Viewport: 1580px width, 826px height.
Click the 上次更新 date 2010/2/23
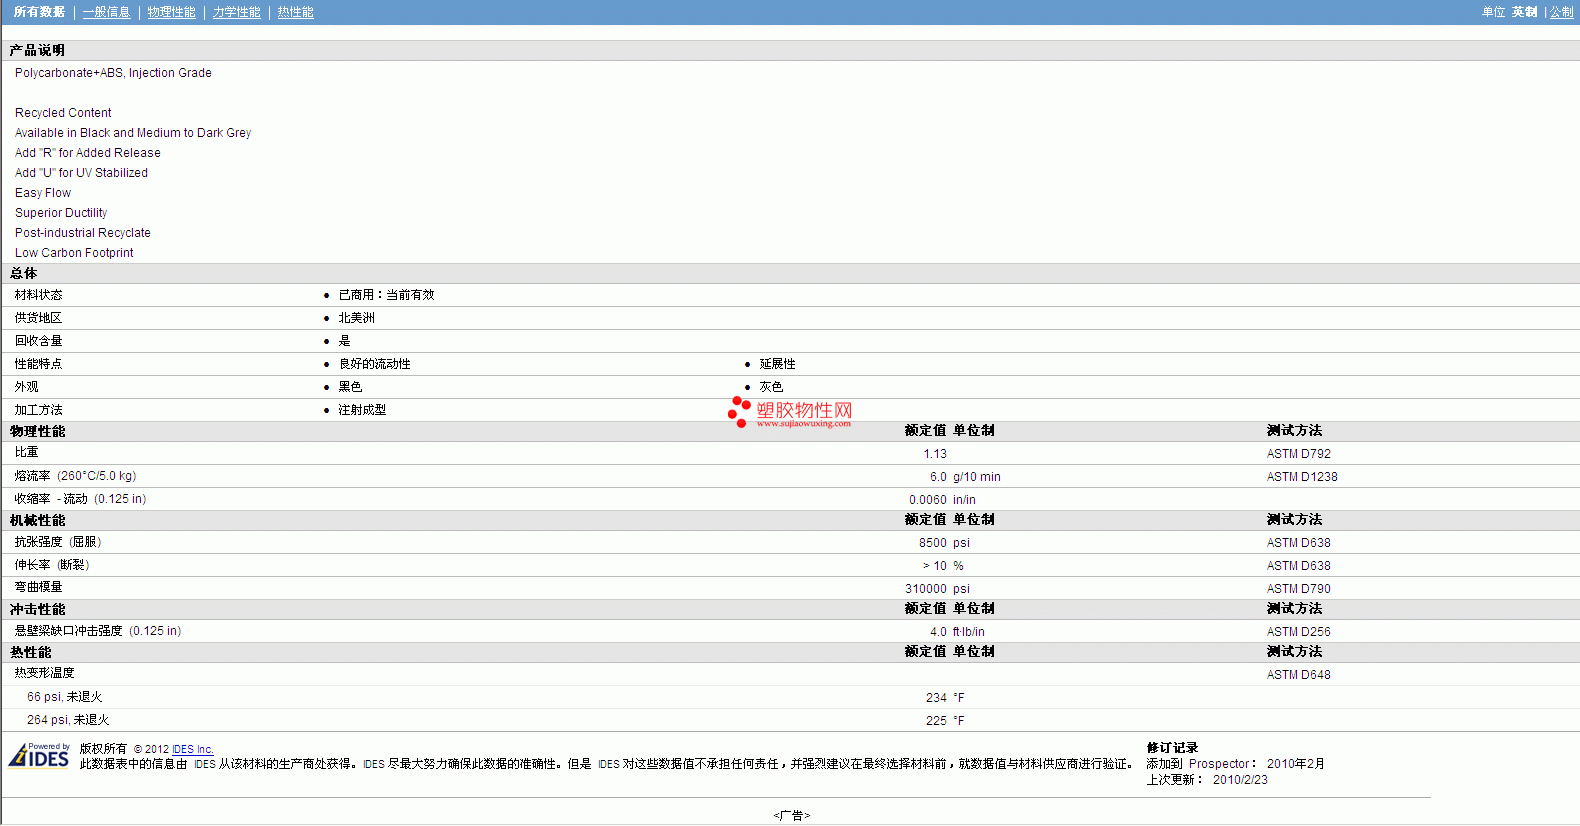pyautogui.click(x=1240, y=780)
